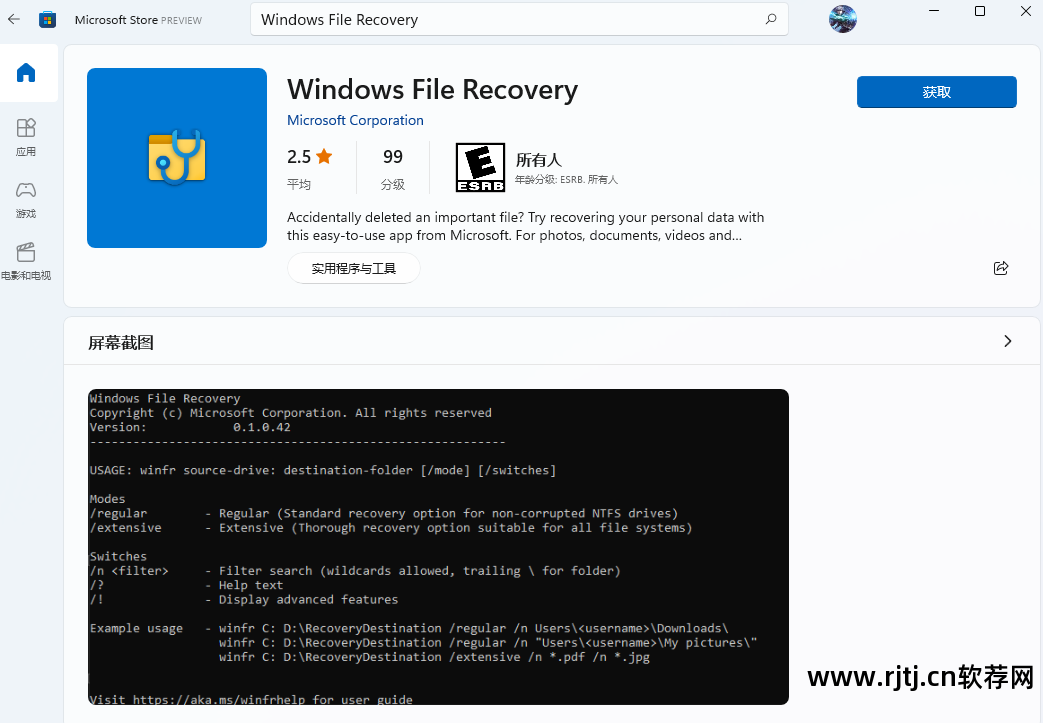This screenshot has width=1043, height=723.
Task: Click the Microsoft Store logo in title bar
Action: [x=47, y=19]
